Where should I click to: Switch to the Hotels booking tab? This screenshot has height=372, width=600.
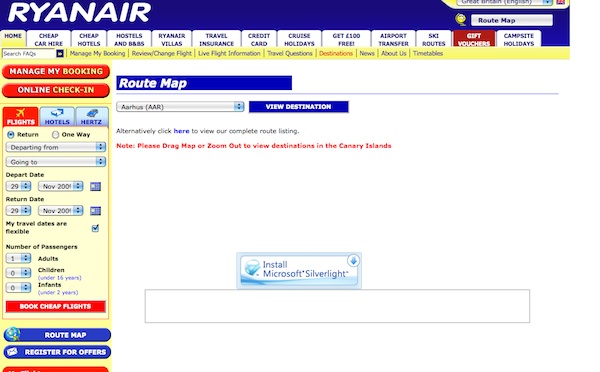57,117
